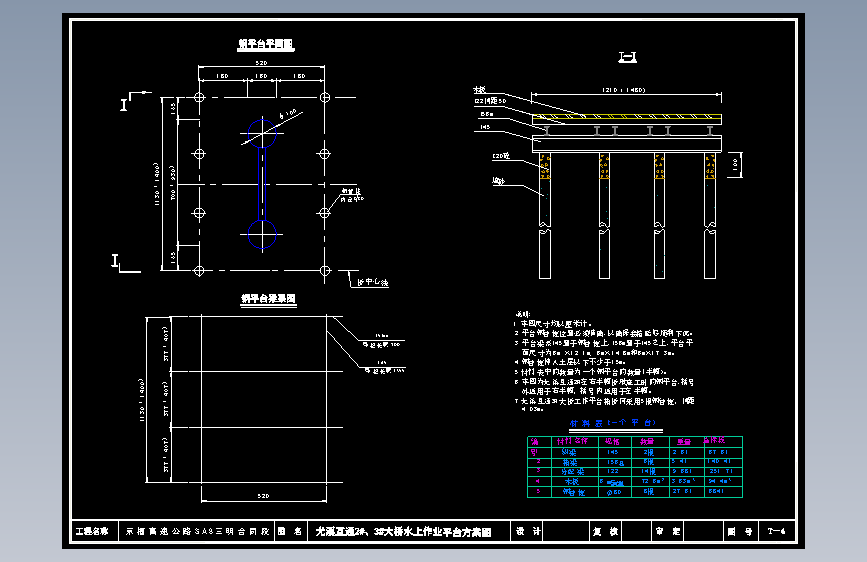The height and width of the screenshot is (562, 867).
Task: Click the "桥中心线" label below the plan view
Action: [x=373, y=283]
